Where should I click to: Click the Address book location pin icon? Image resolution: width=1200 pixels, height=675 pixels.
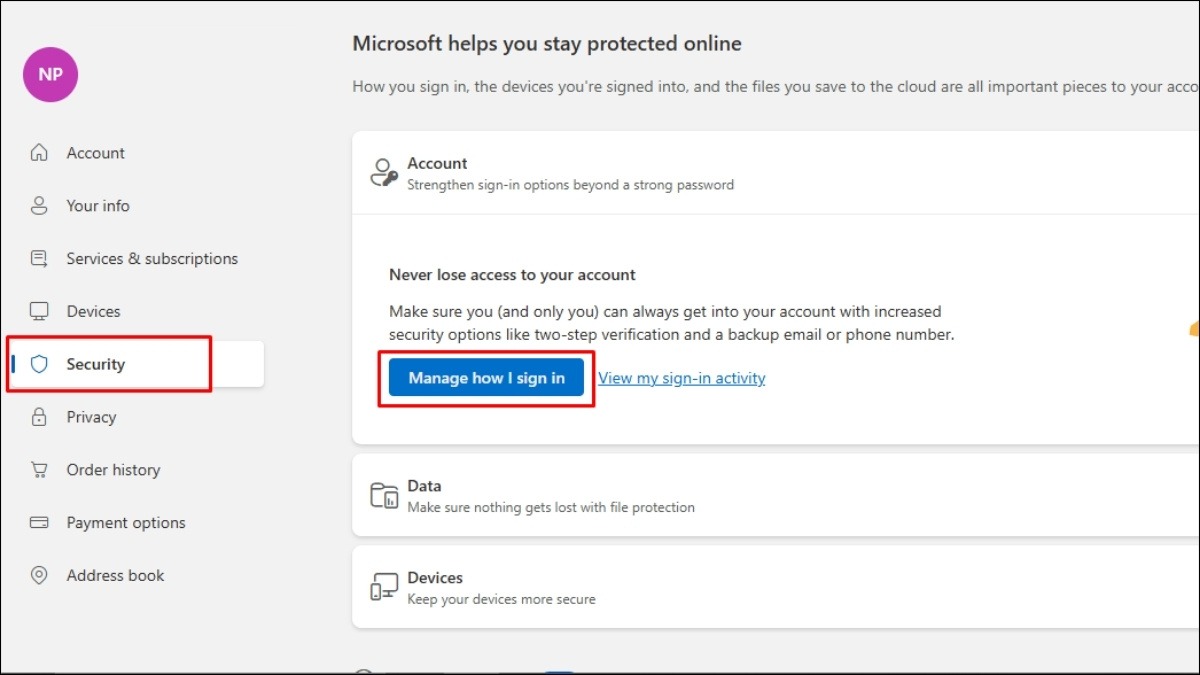tap(39, 576)
